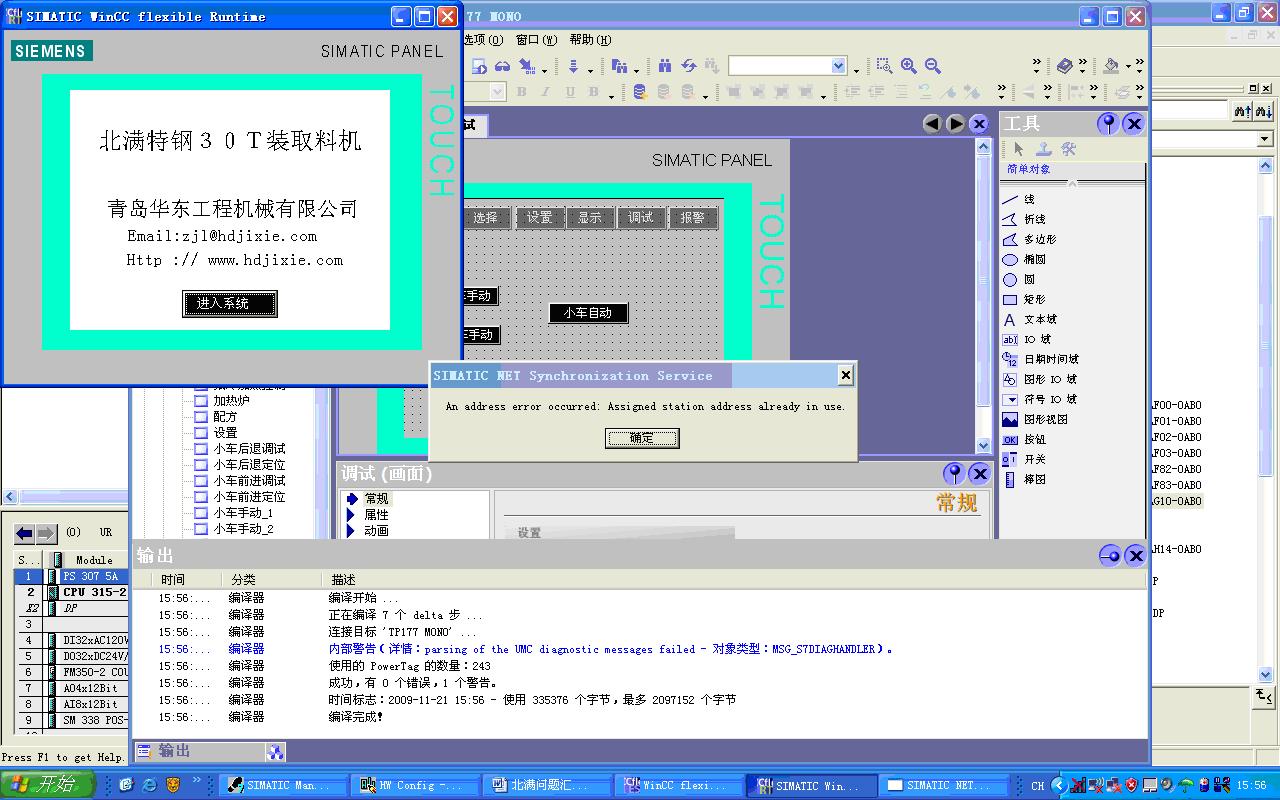Viewport: 1280px width, 800px height.
Task: Click the scroll-down arrow of the screen editor scrollbar
Action: [983, 445]
